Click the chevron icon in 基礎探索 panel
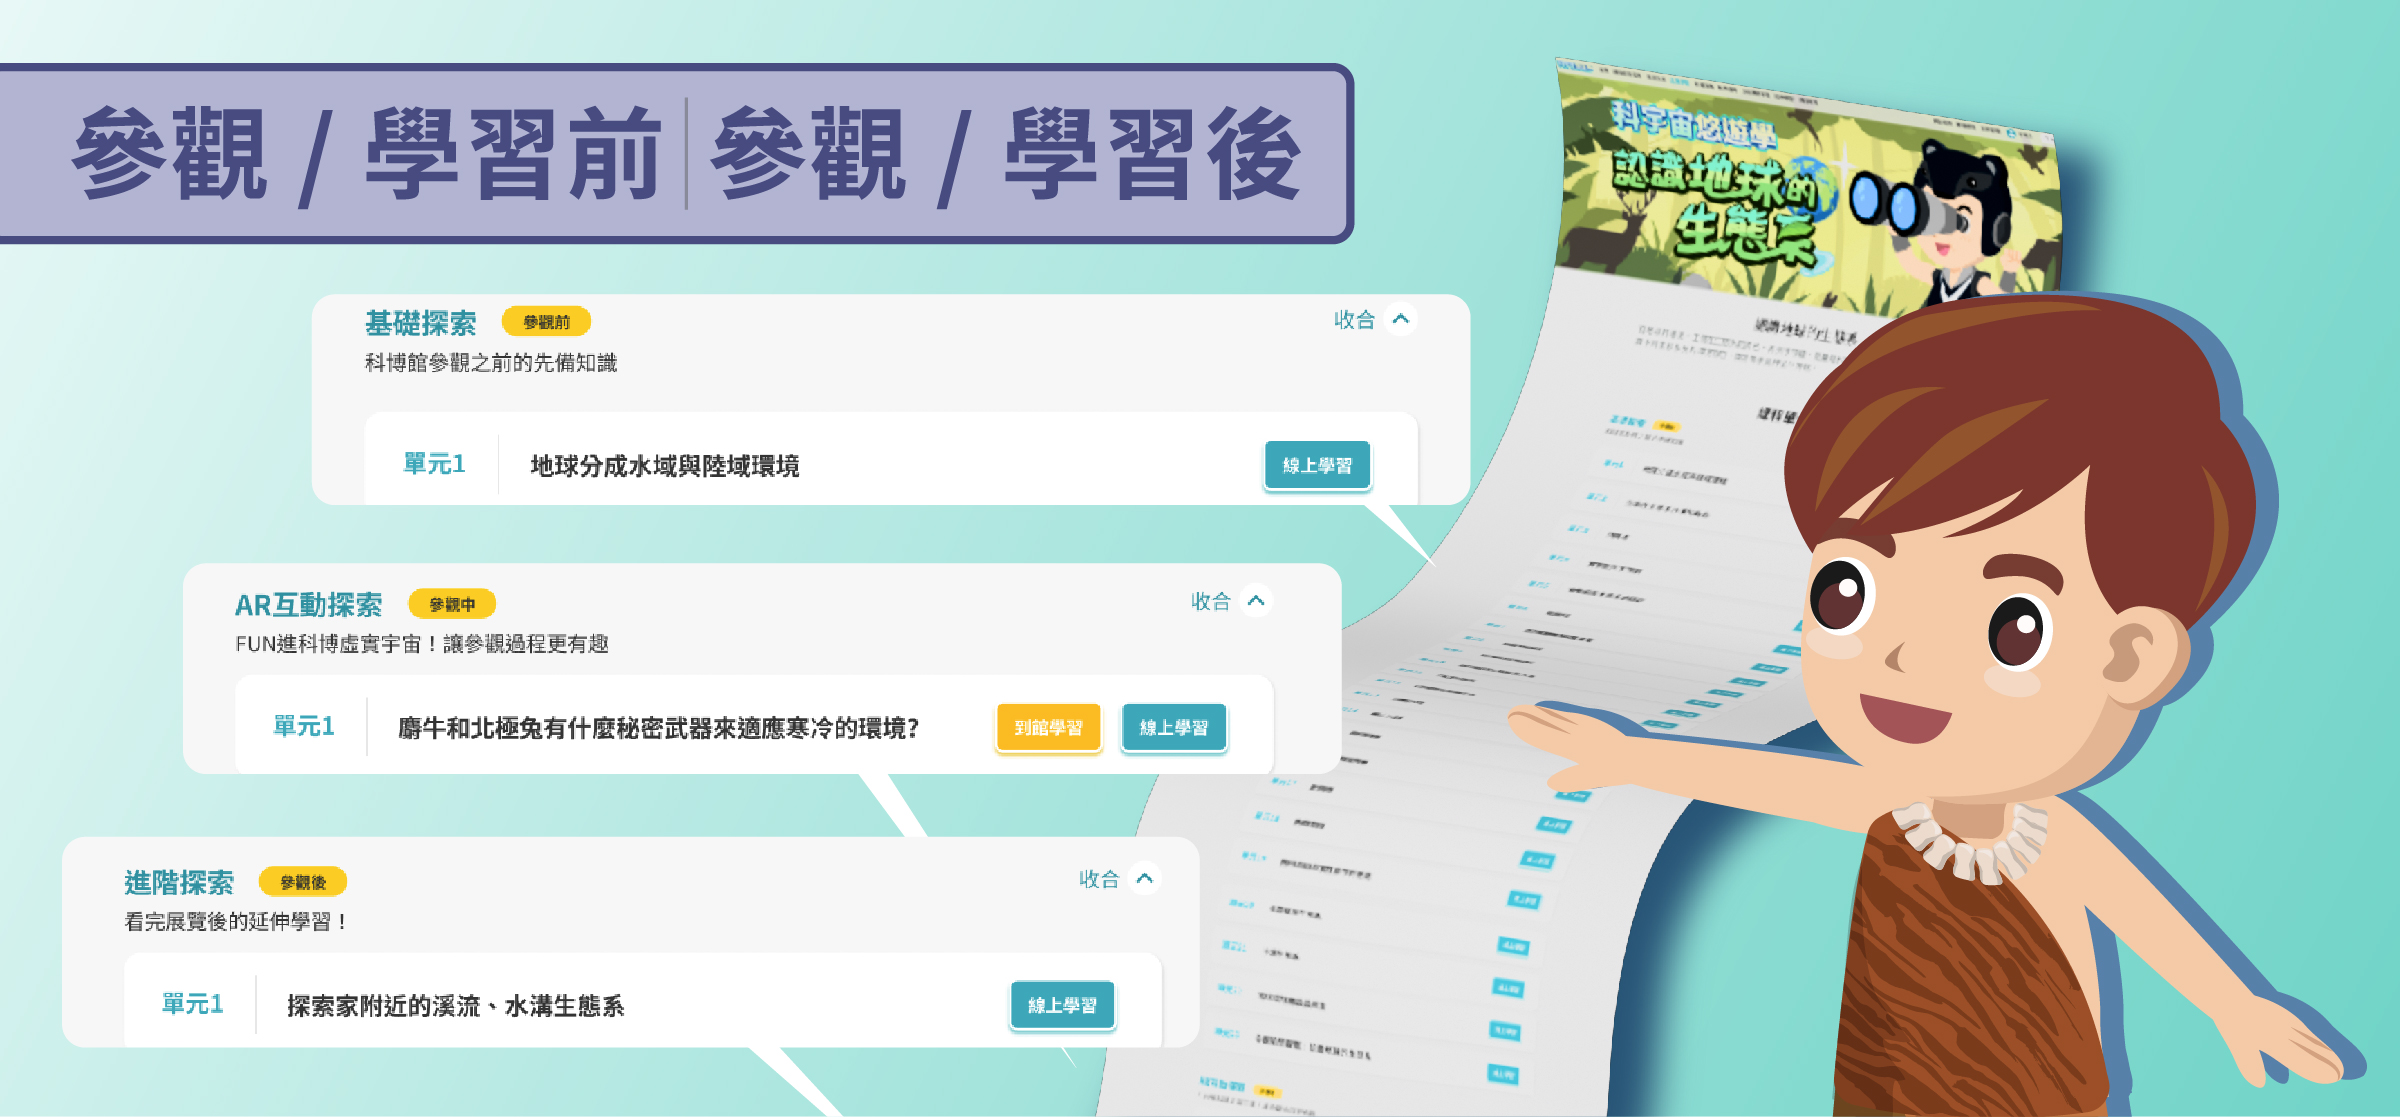Image resolution: width=2400 pixels, height=1117 pixels. click(1401, 319)
